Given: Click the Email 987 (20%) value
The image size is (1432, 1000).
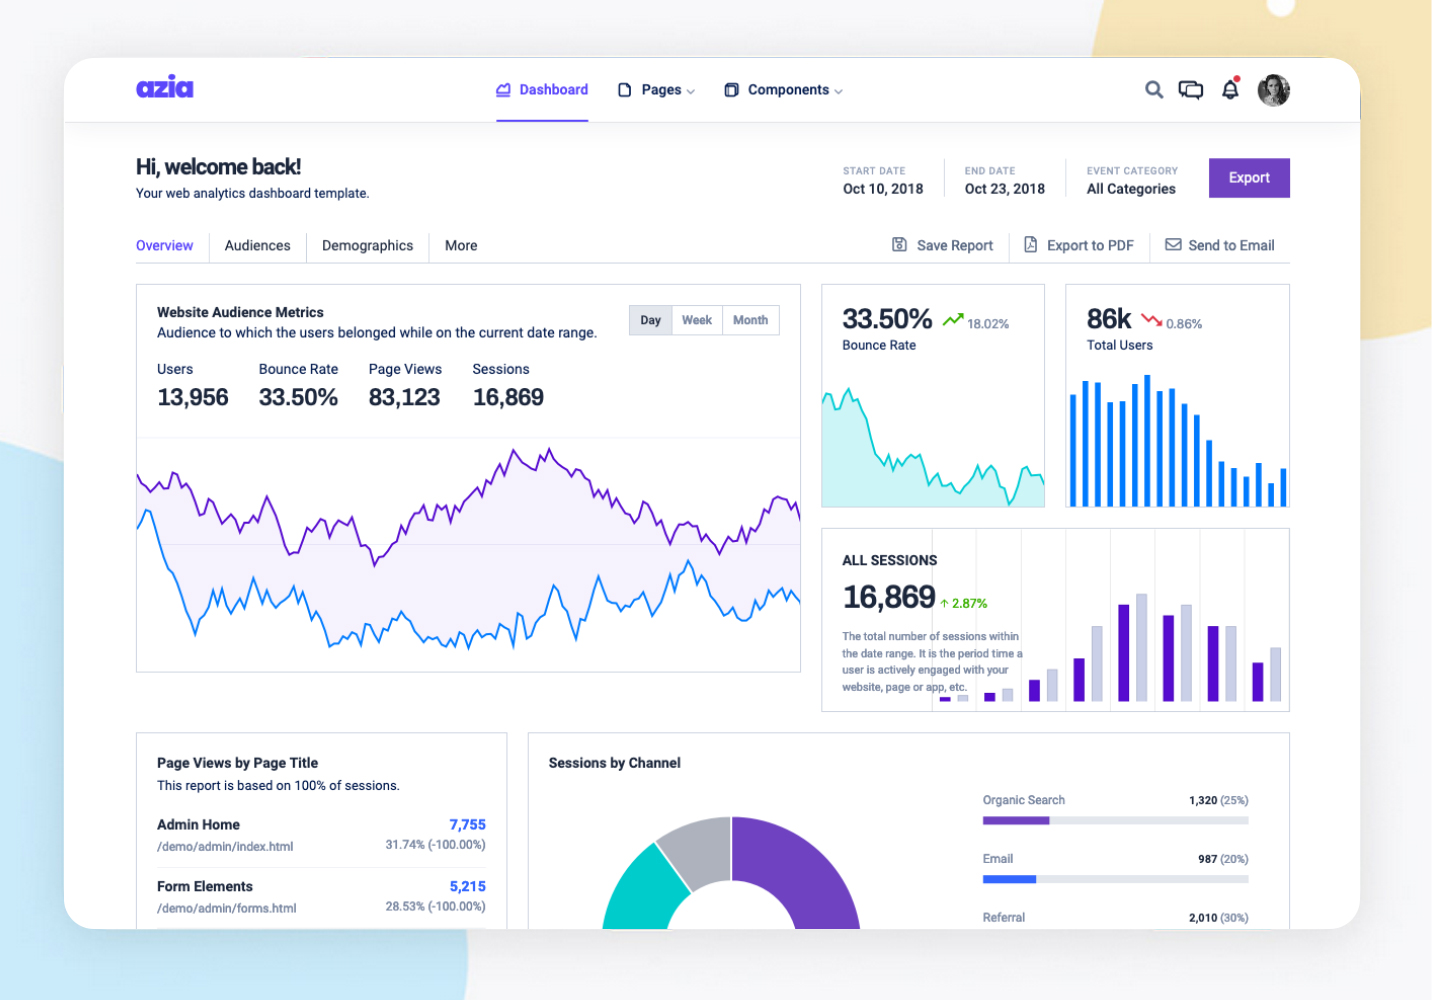Looking at the screenshot, I should (1223, 859).
